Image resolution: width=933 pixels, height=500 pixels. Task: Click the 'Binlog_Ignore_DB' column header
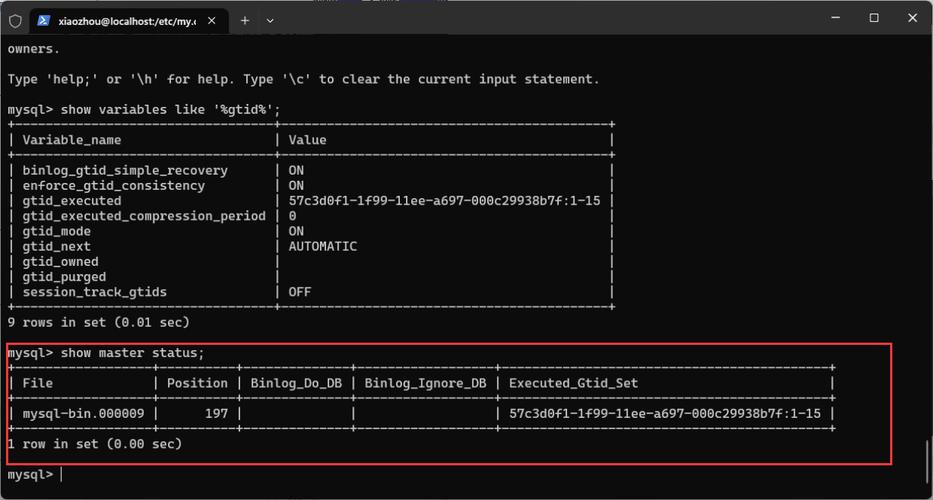[425, 383]
